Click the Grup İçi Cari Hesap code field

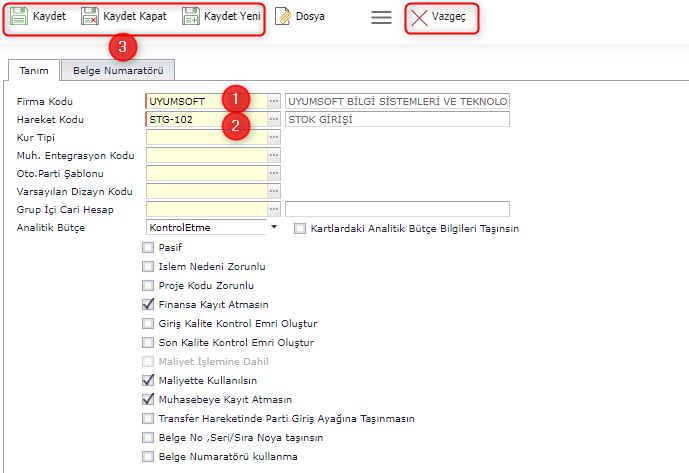pyautogui.click(x=206, y=209)
